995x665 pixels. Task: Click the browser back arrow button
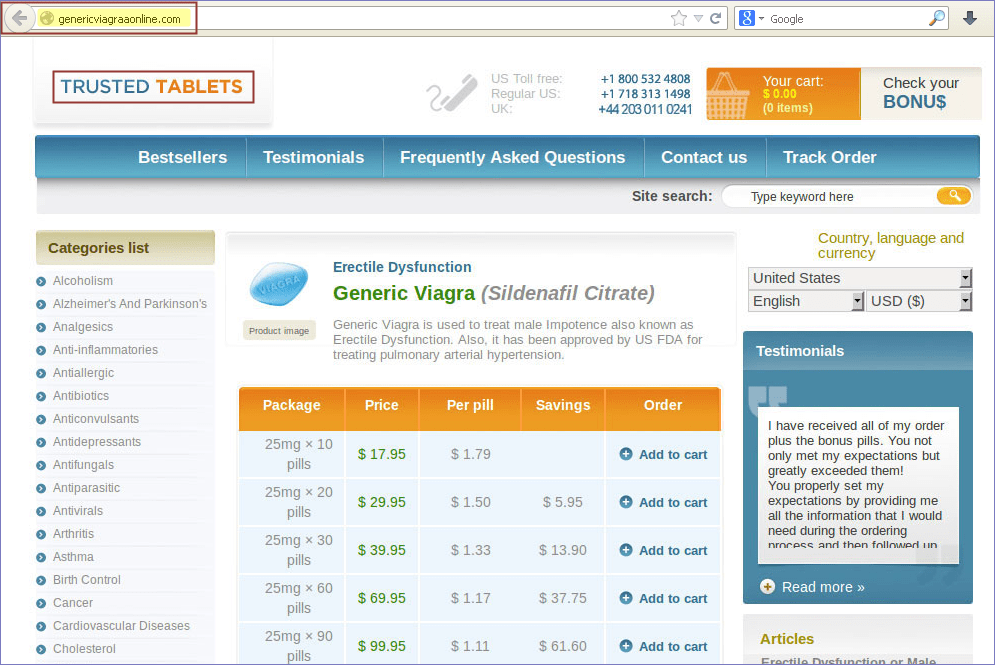19,19
